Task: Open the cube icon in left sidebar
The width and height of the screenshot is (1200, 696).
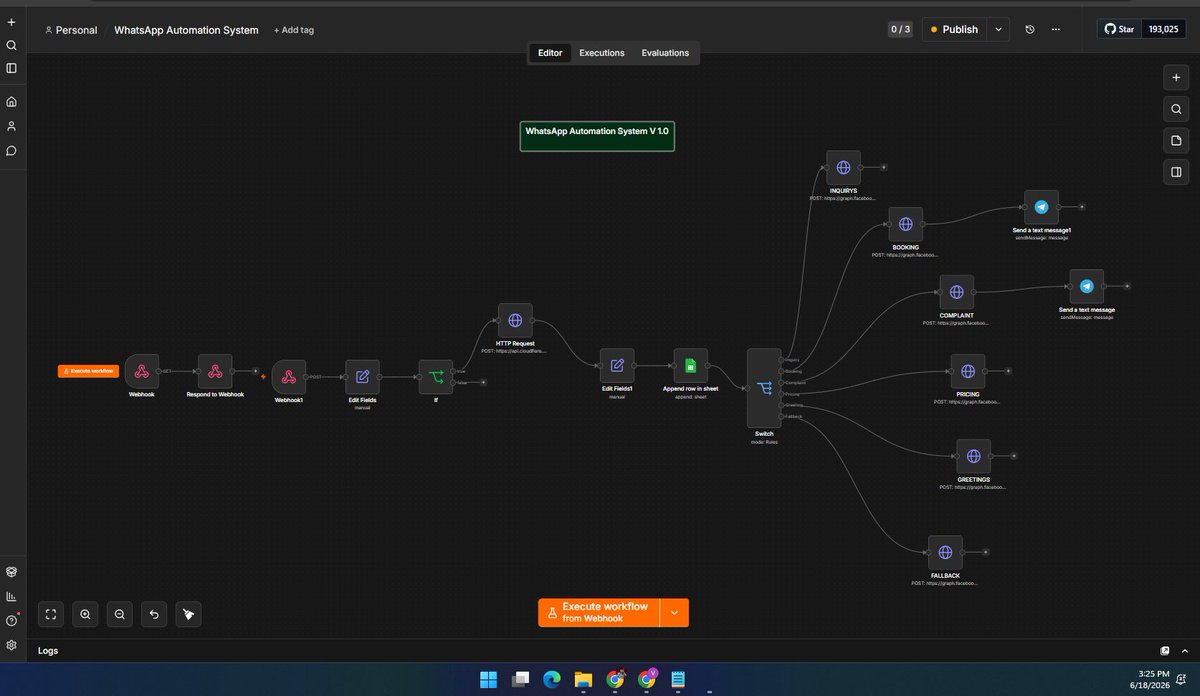Action: pos(11,572)
